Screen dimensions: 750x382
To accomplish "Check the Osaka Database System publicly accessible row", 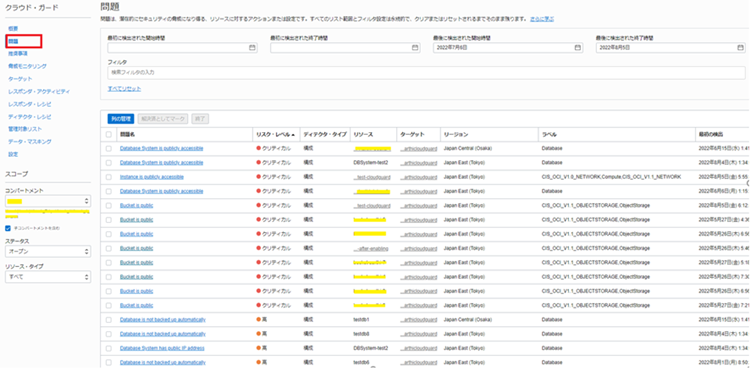I will coord(109,148).
